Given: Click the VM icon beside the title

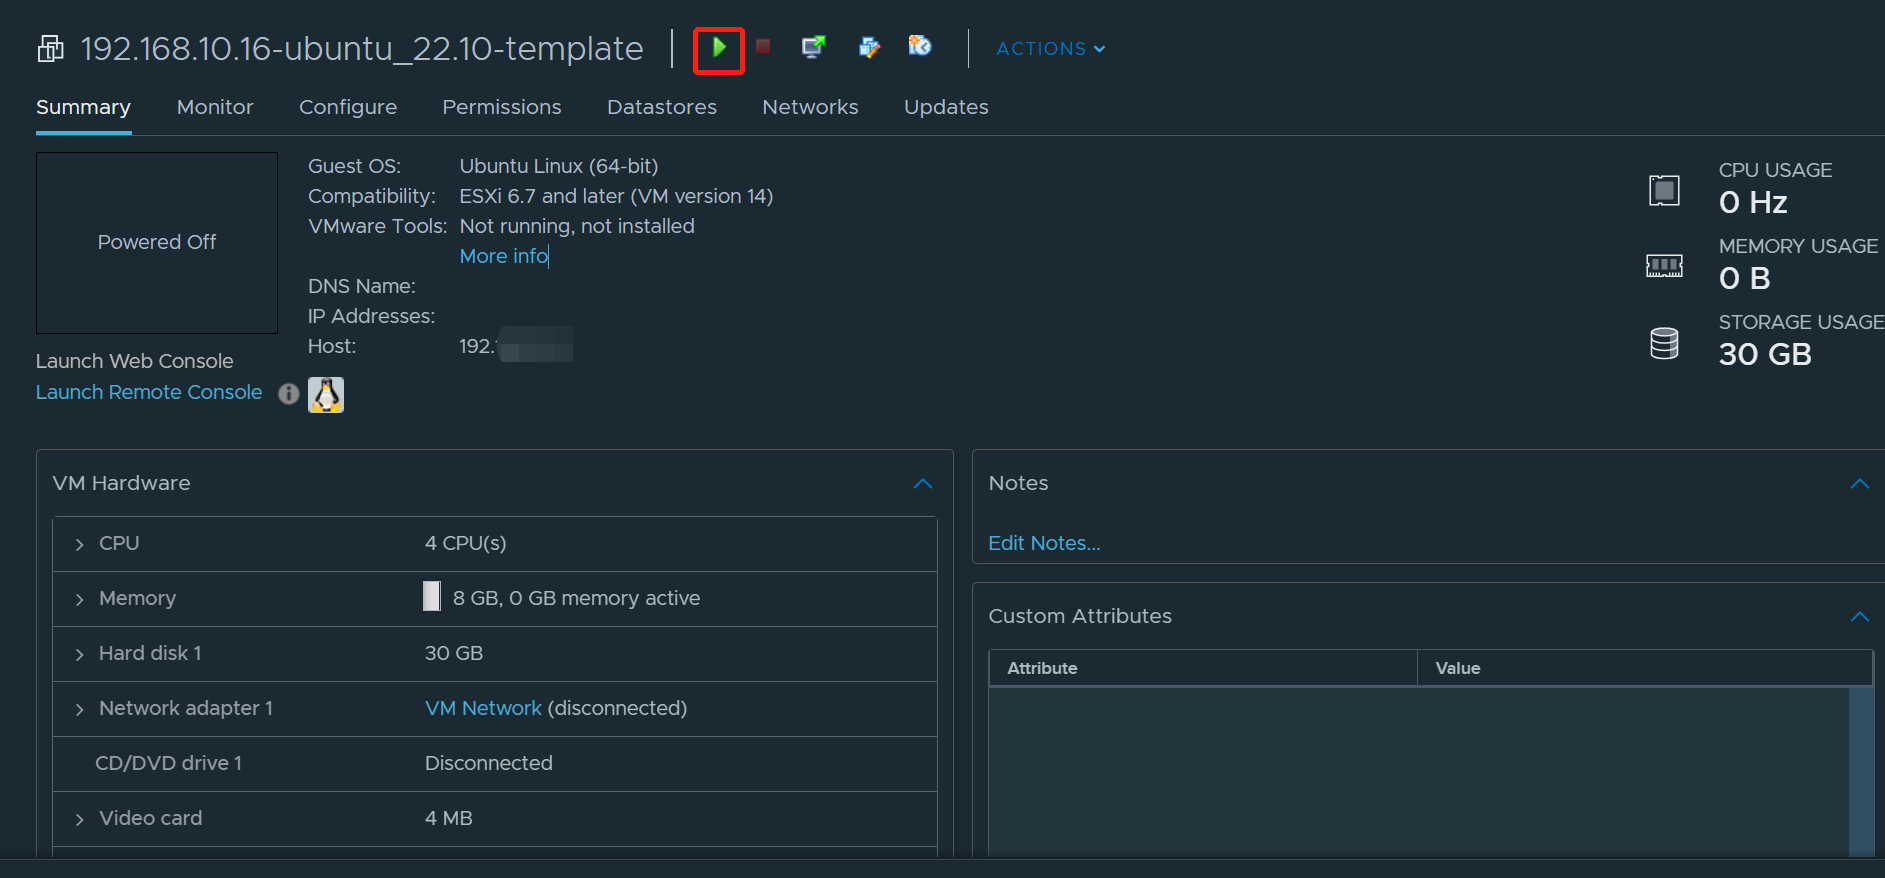Looking at the screenshot, I should coord(50,48).
